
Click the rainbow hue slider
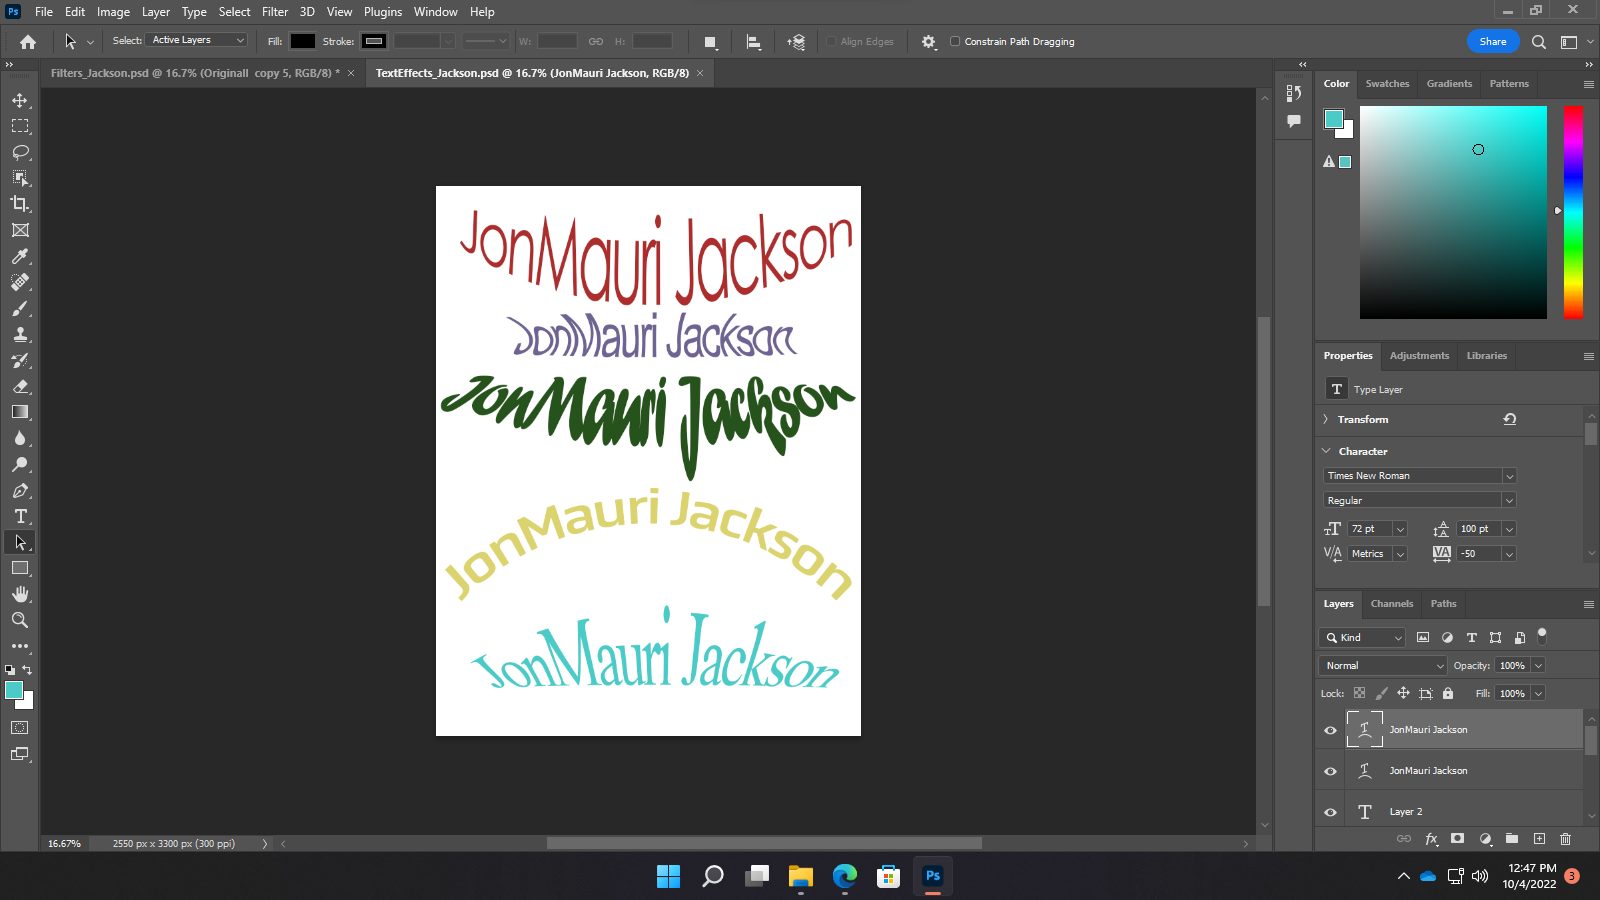(x=1573, y=212)
